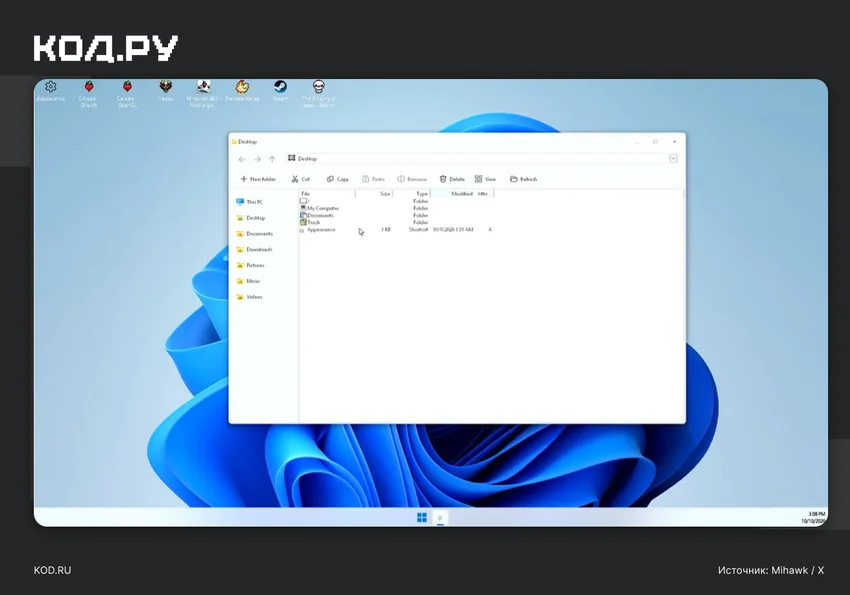
Task: Open Pictures in the sidebar
Action: tap(250, 266)
